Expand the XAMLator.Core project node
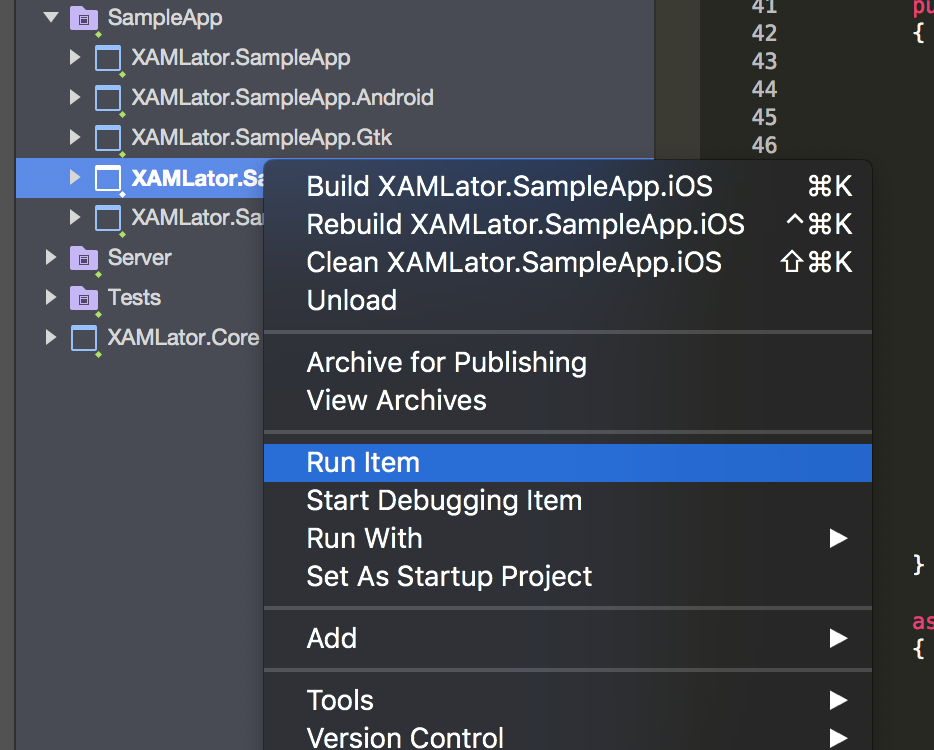 (51, 338)
